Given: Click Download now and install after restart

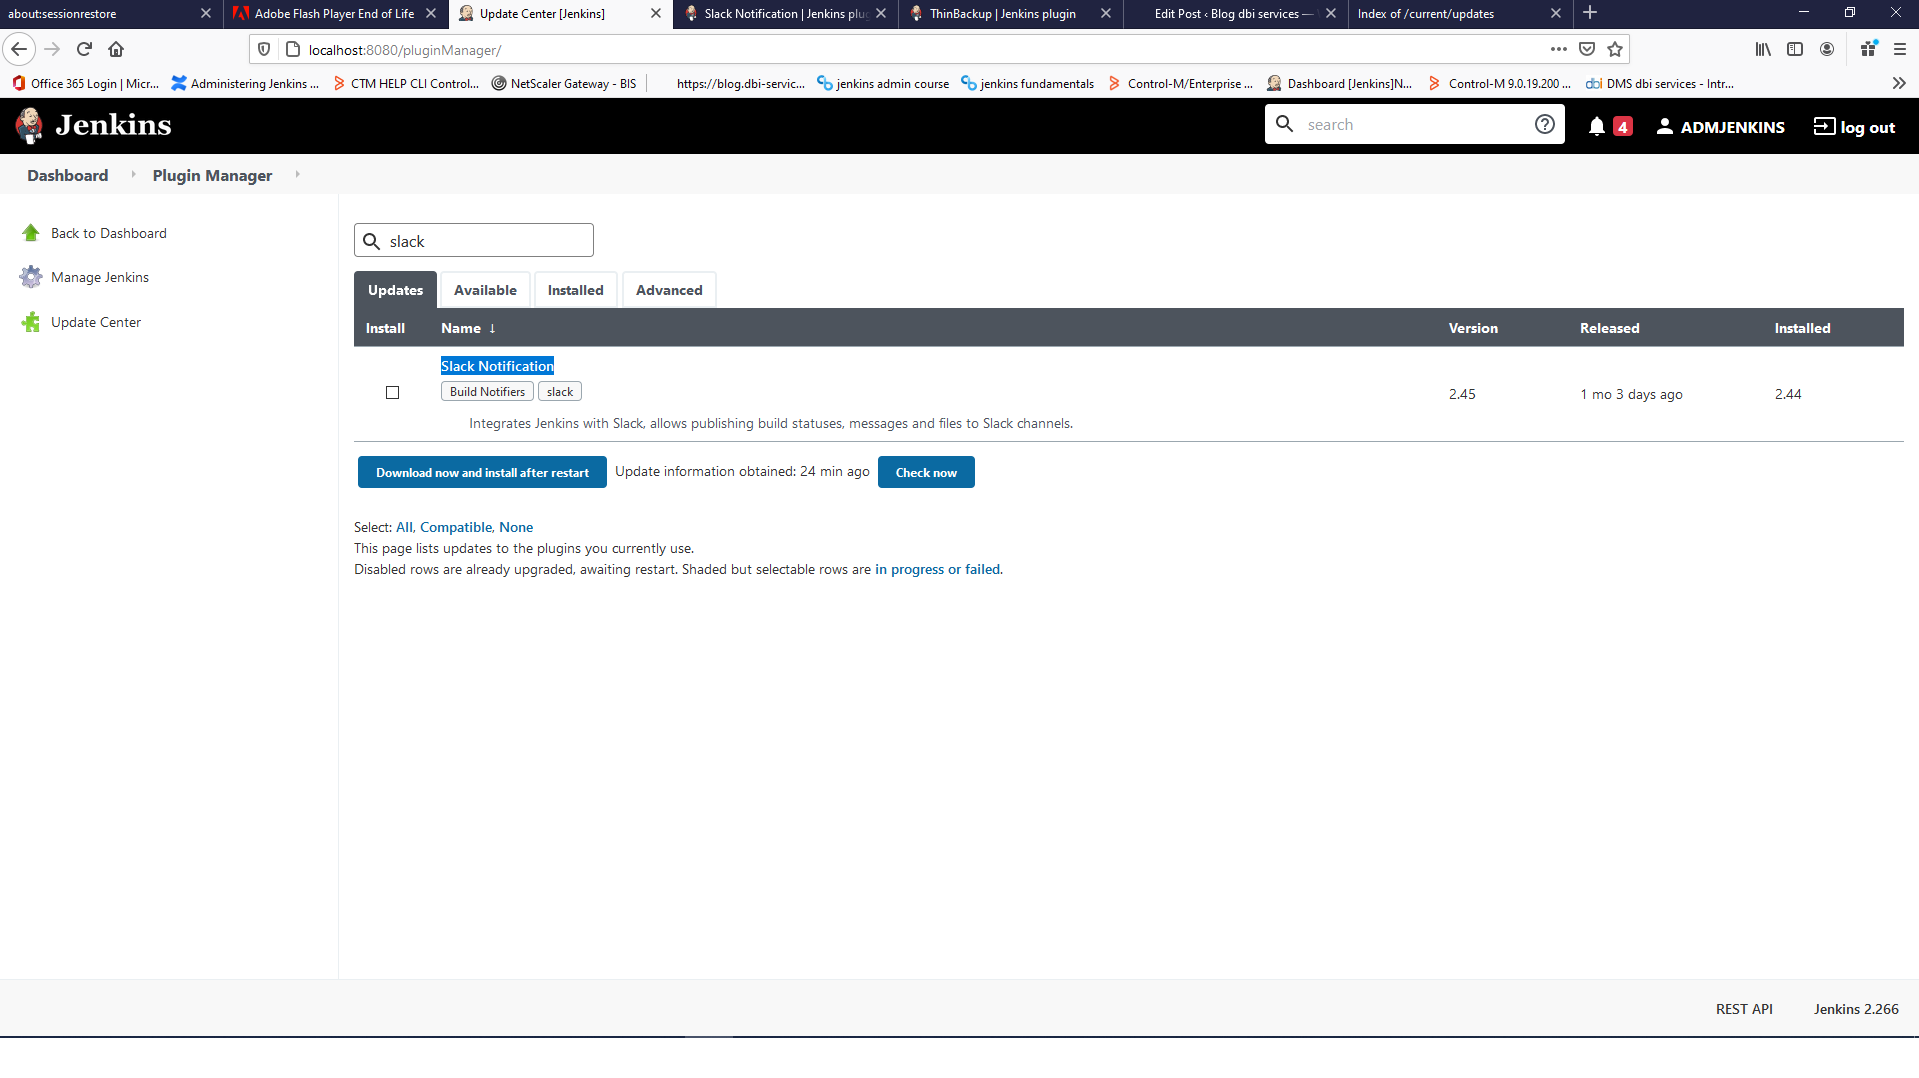Looking at the screenshot, I should click(x=482, y=472).
